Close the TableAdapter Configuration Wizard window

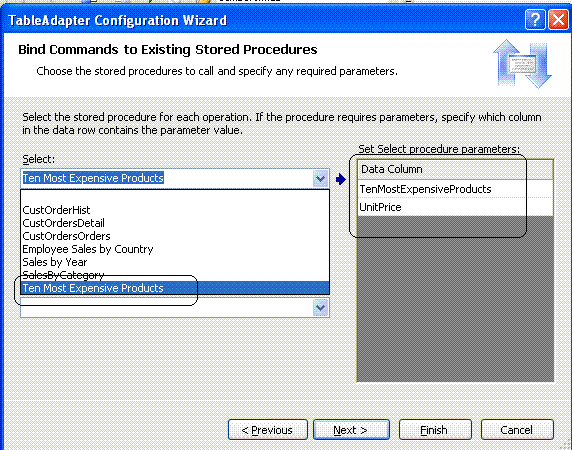coord(558,19)
